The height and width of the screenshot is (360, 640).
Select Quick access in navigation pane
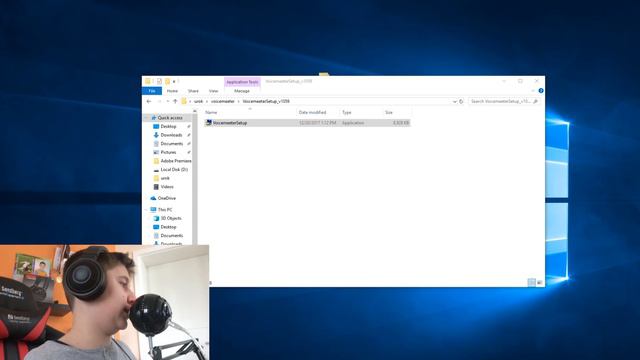tap(170, 118)
